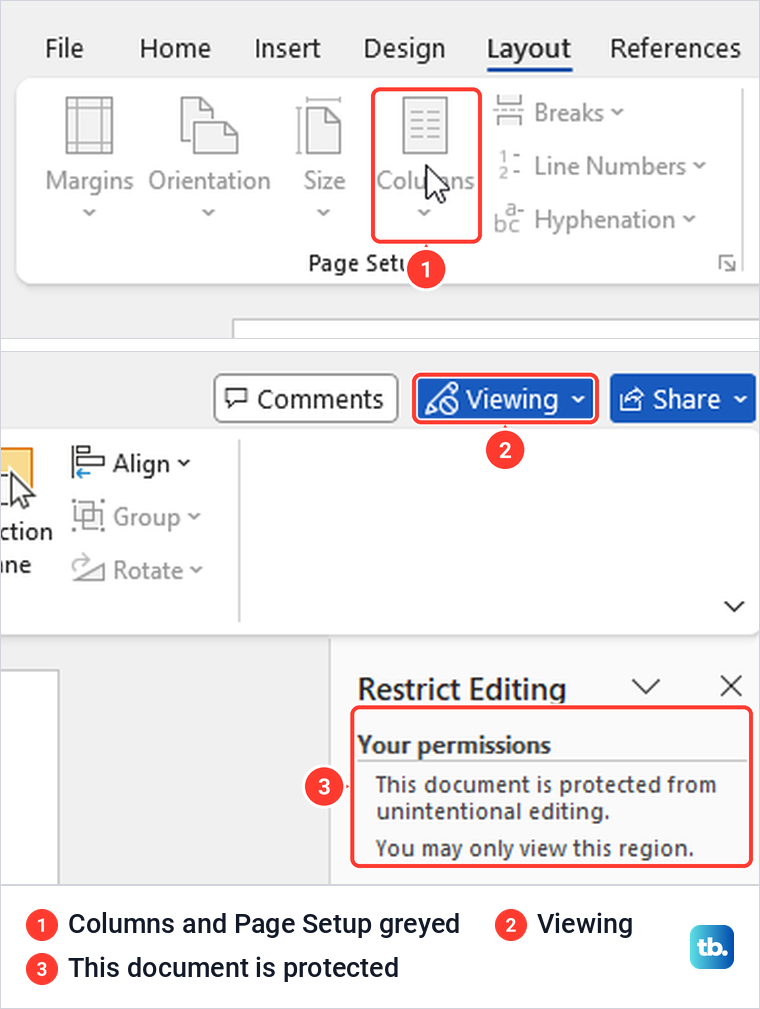Click the 'Your permissions' heading

tap(454, 745)
